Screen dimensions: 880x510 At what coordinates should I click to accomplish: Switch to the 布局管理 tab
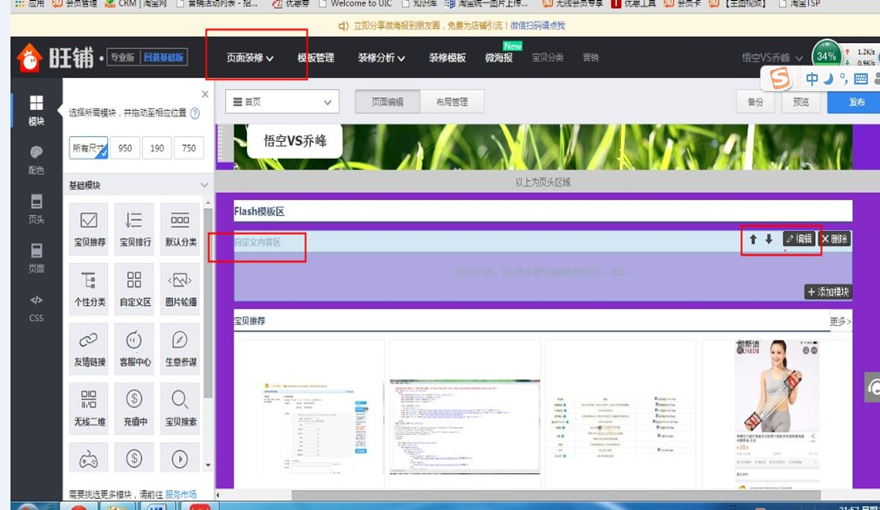452,102
